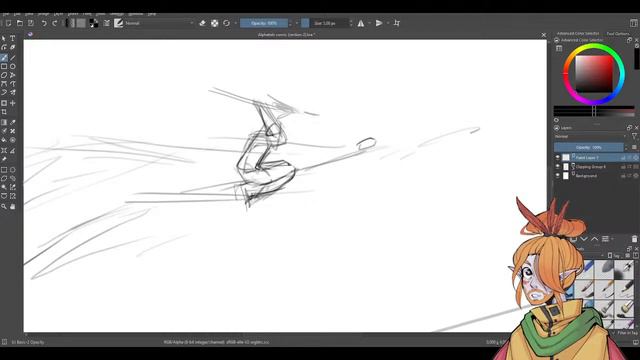
Task: Select the Calligraphy tool
Action: pos(13,47)
